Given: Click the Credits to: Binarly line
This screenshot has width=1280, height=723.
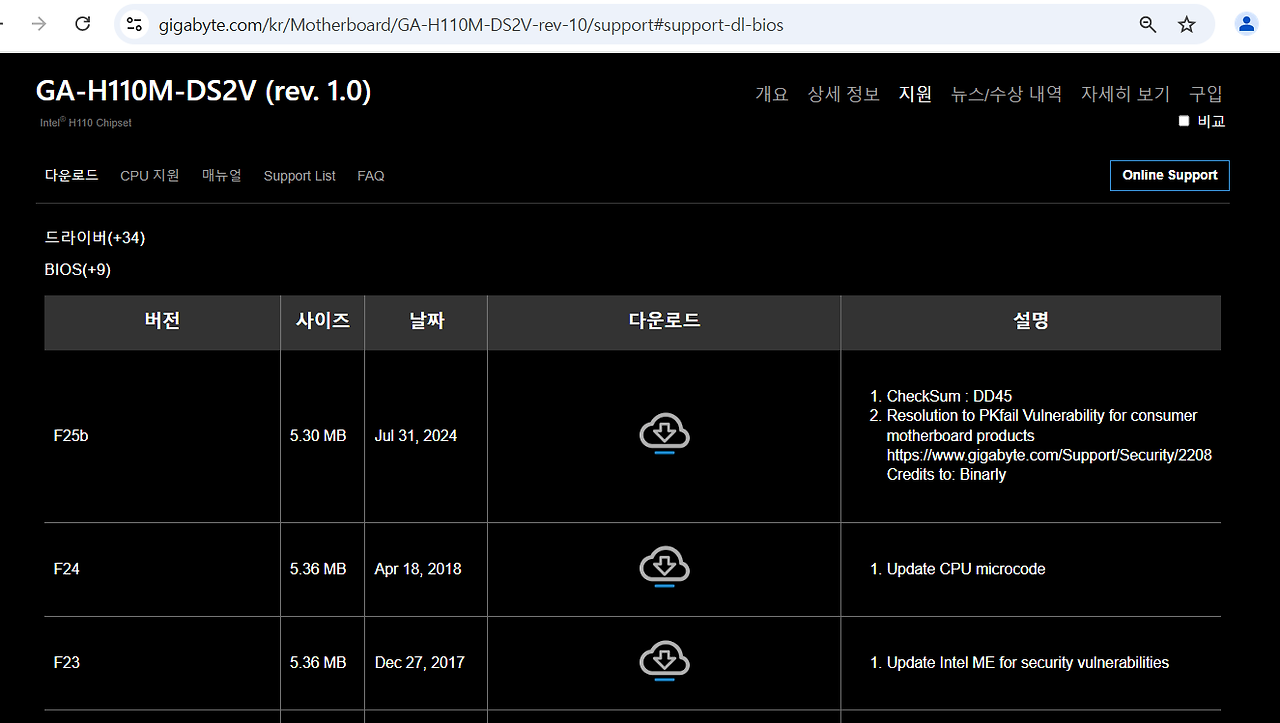Looking at the screenshot, I should coord(946,475).
